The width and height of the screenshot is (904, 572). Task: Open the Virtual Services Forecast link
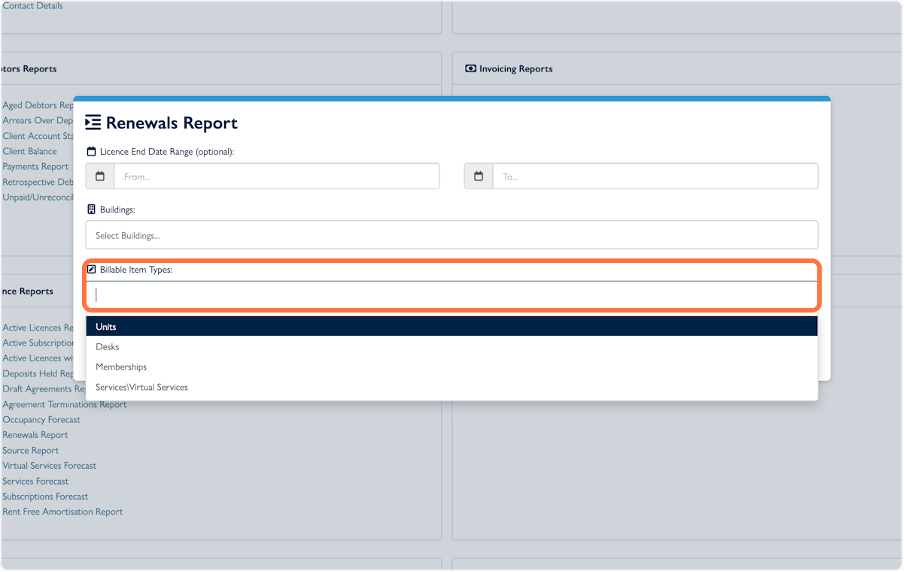[49, 466]
